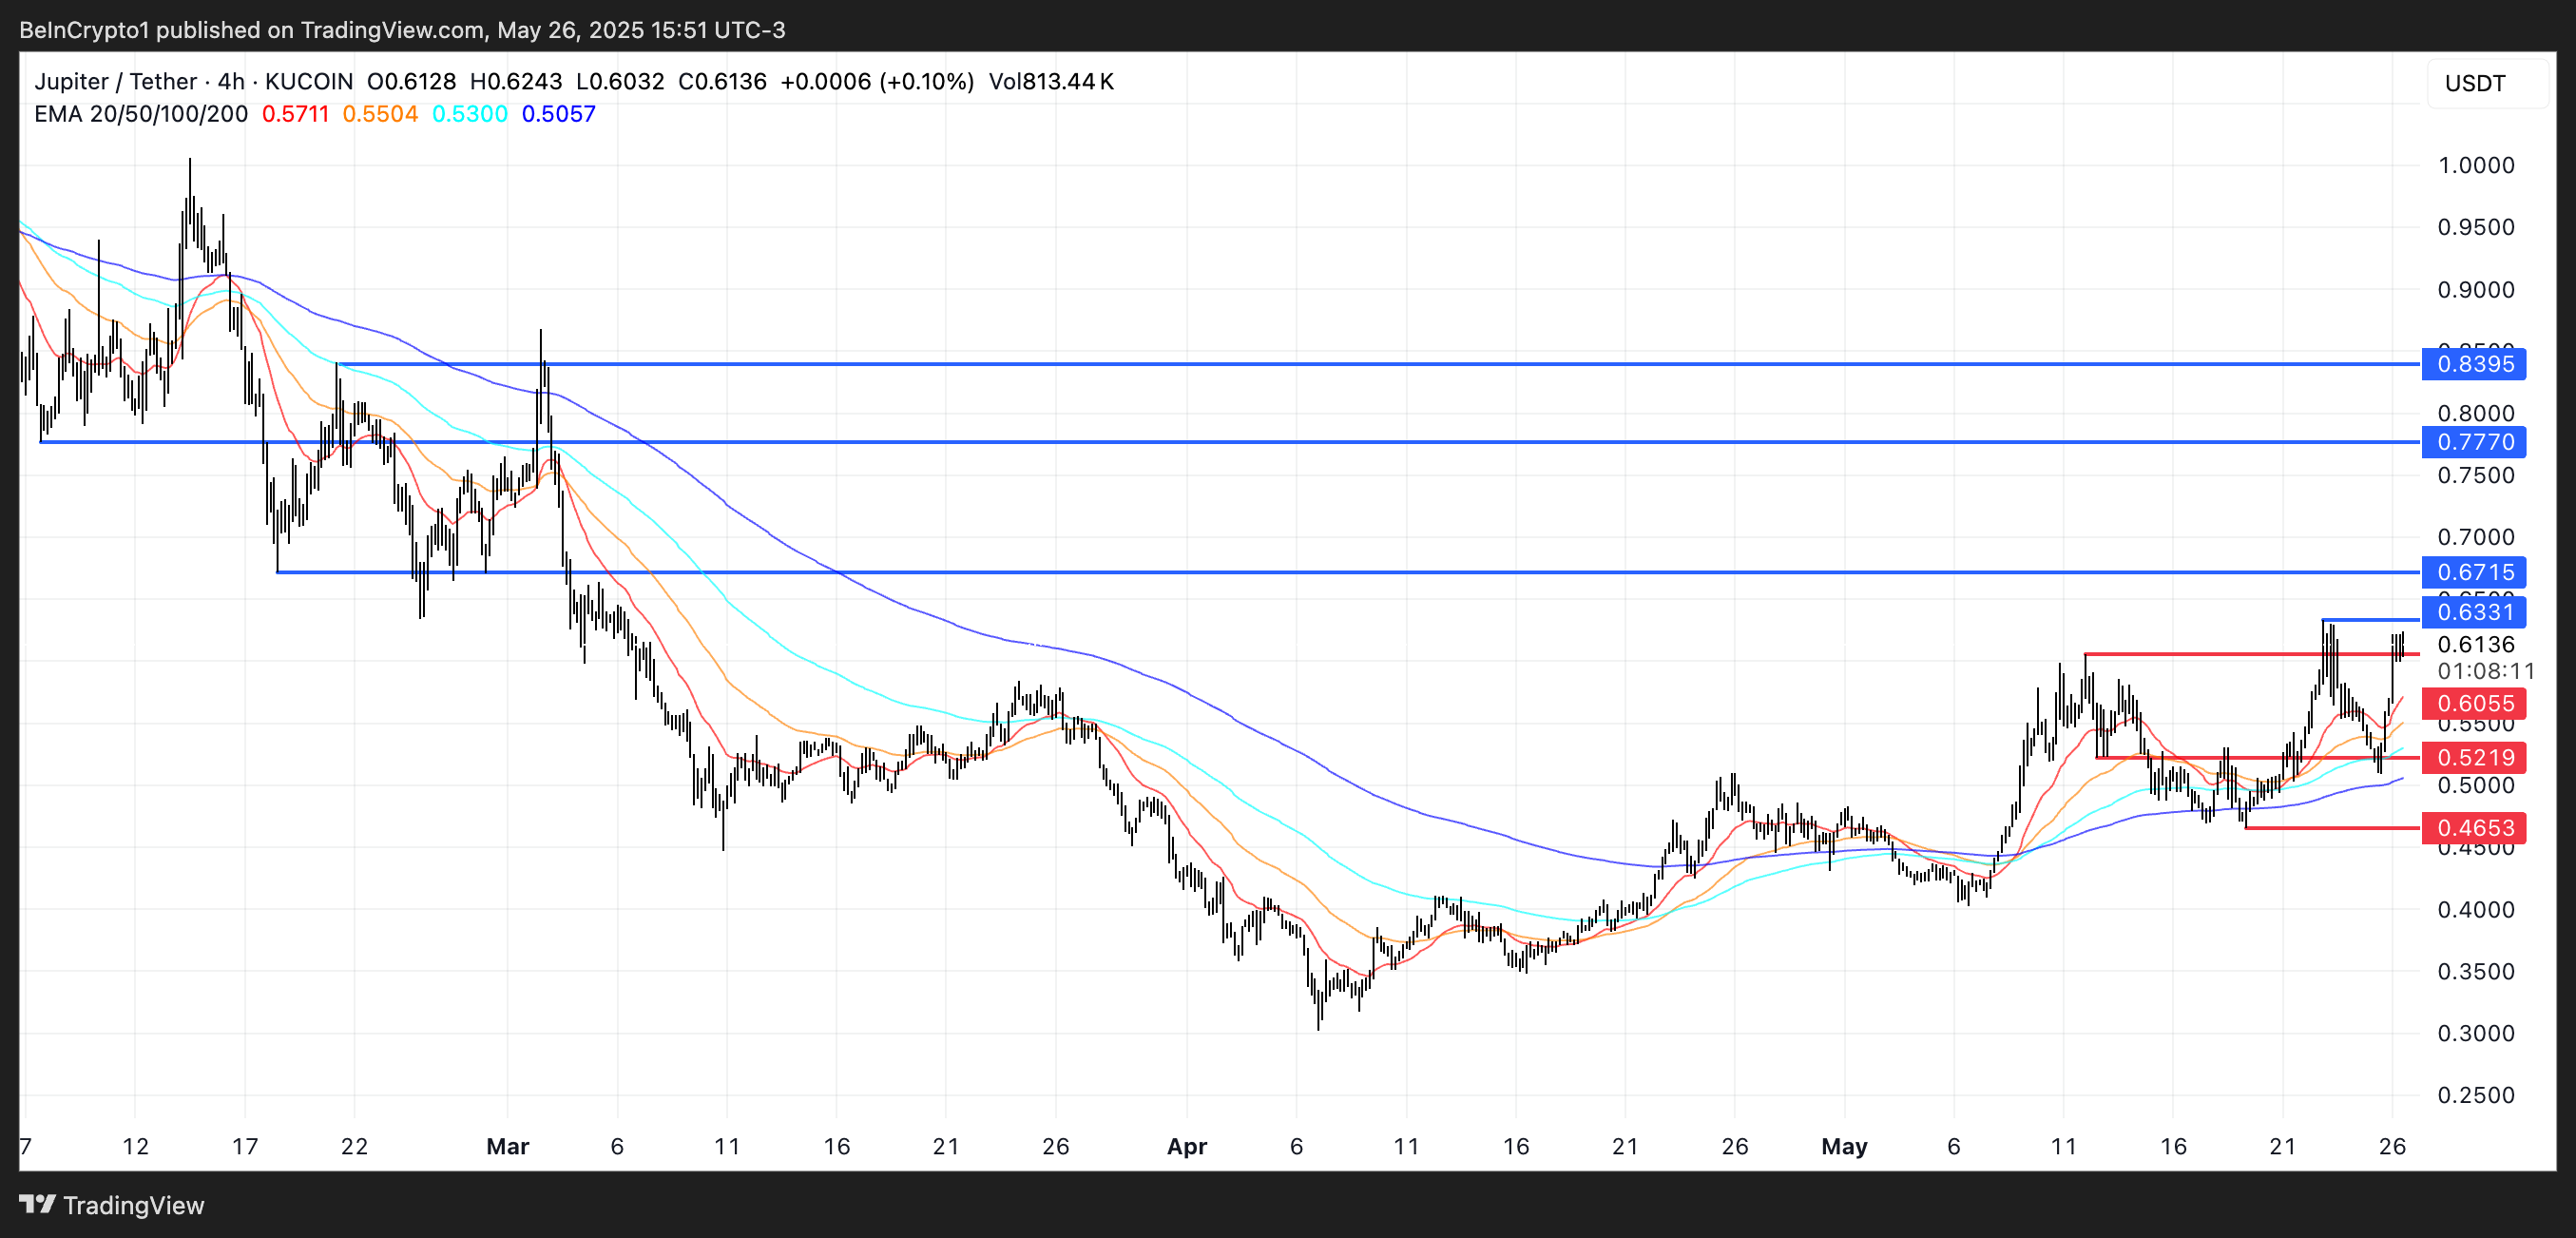
Task: Click the KUCOIN exchange label
Action: pos(308,82)
